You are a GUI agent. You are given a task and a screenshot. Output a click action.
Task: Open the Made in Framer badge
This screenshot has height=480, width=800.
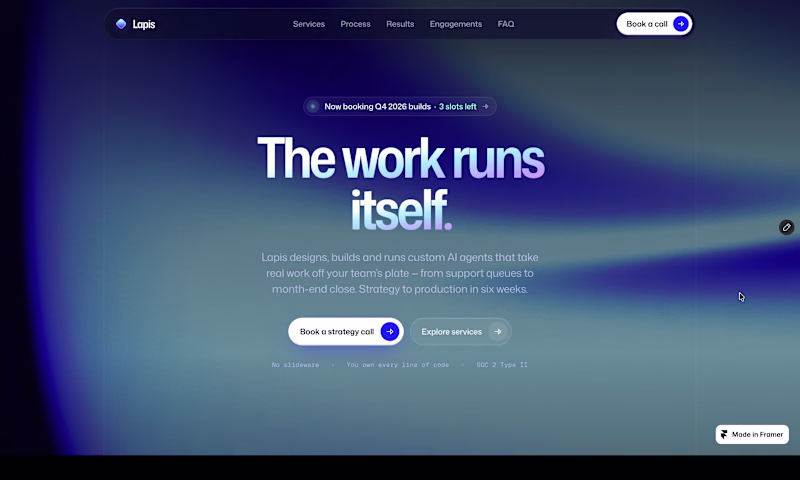tap(752, 435)
